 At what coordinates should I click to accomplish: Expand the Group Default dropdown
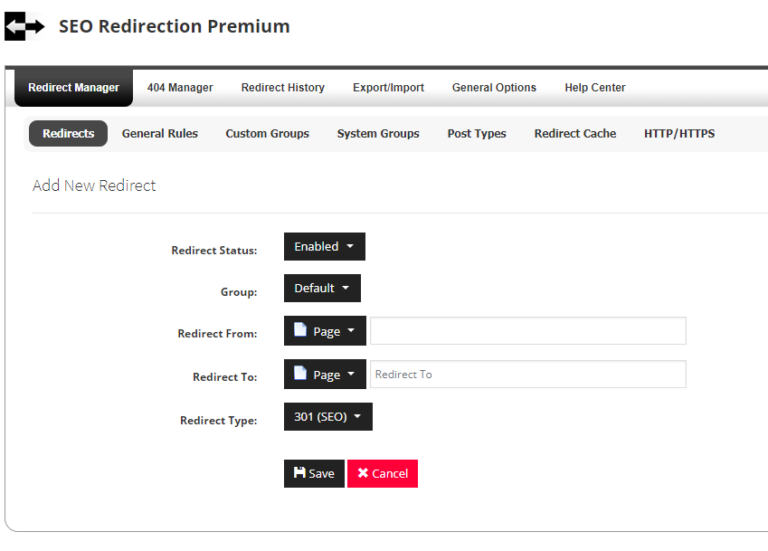pos(322,288)
